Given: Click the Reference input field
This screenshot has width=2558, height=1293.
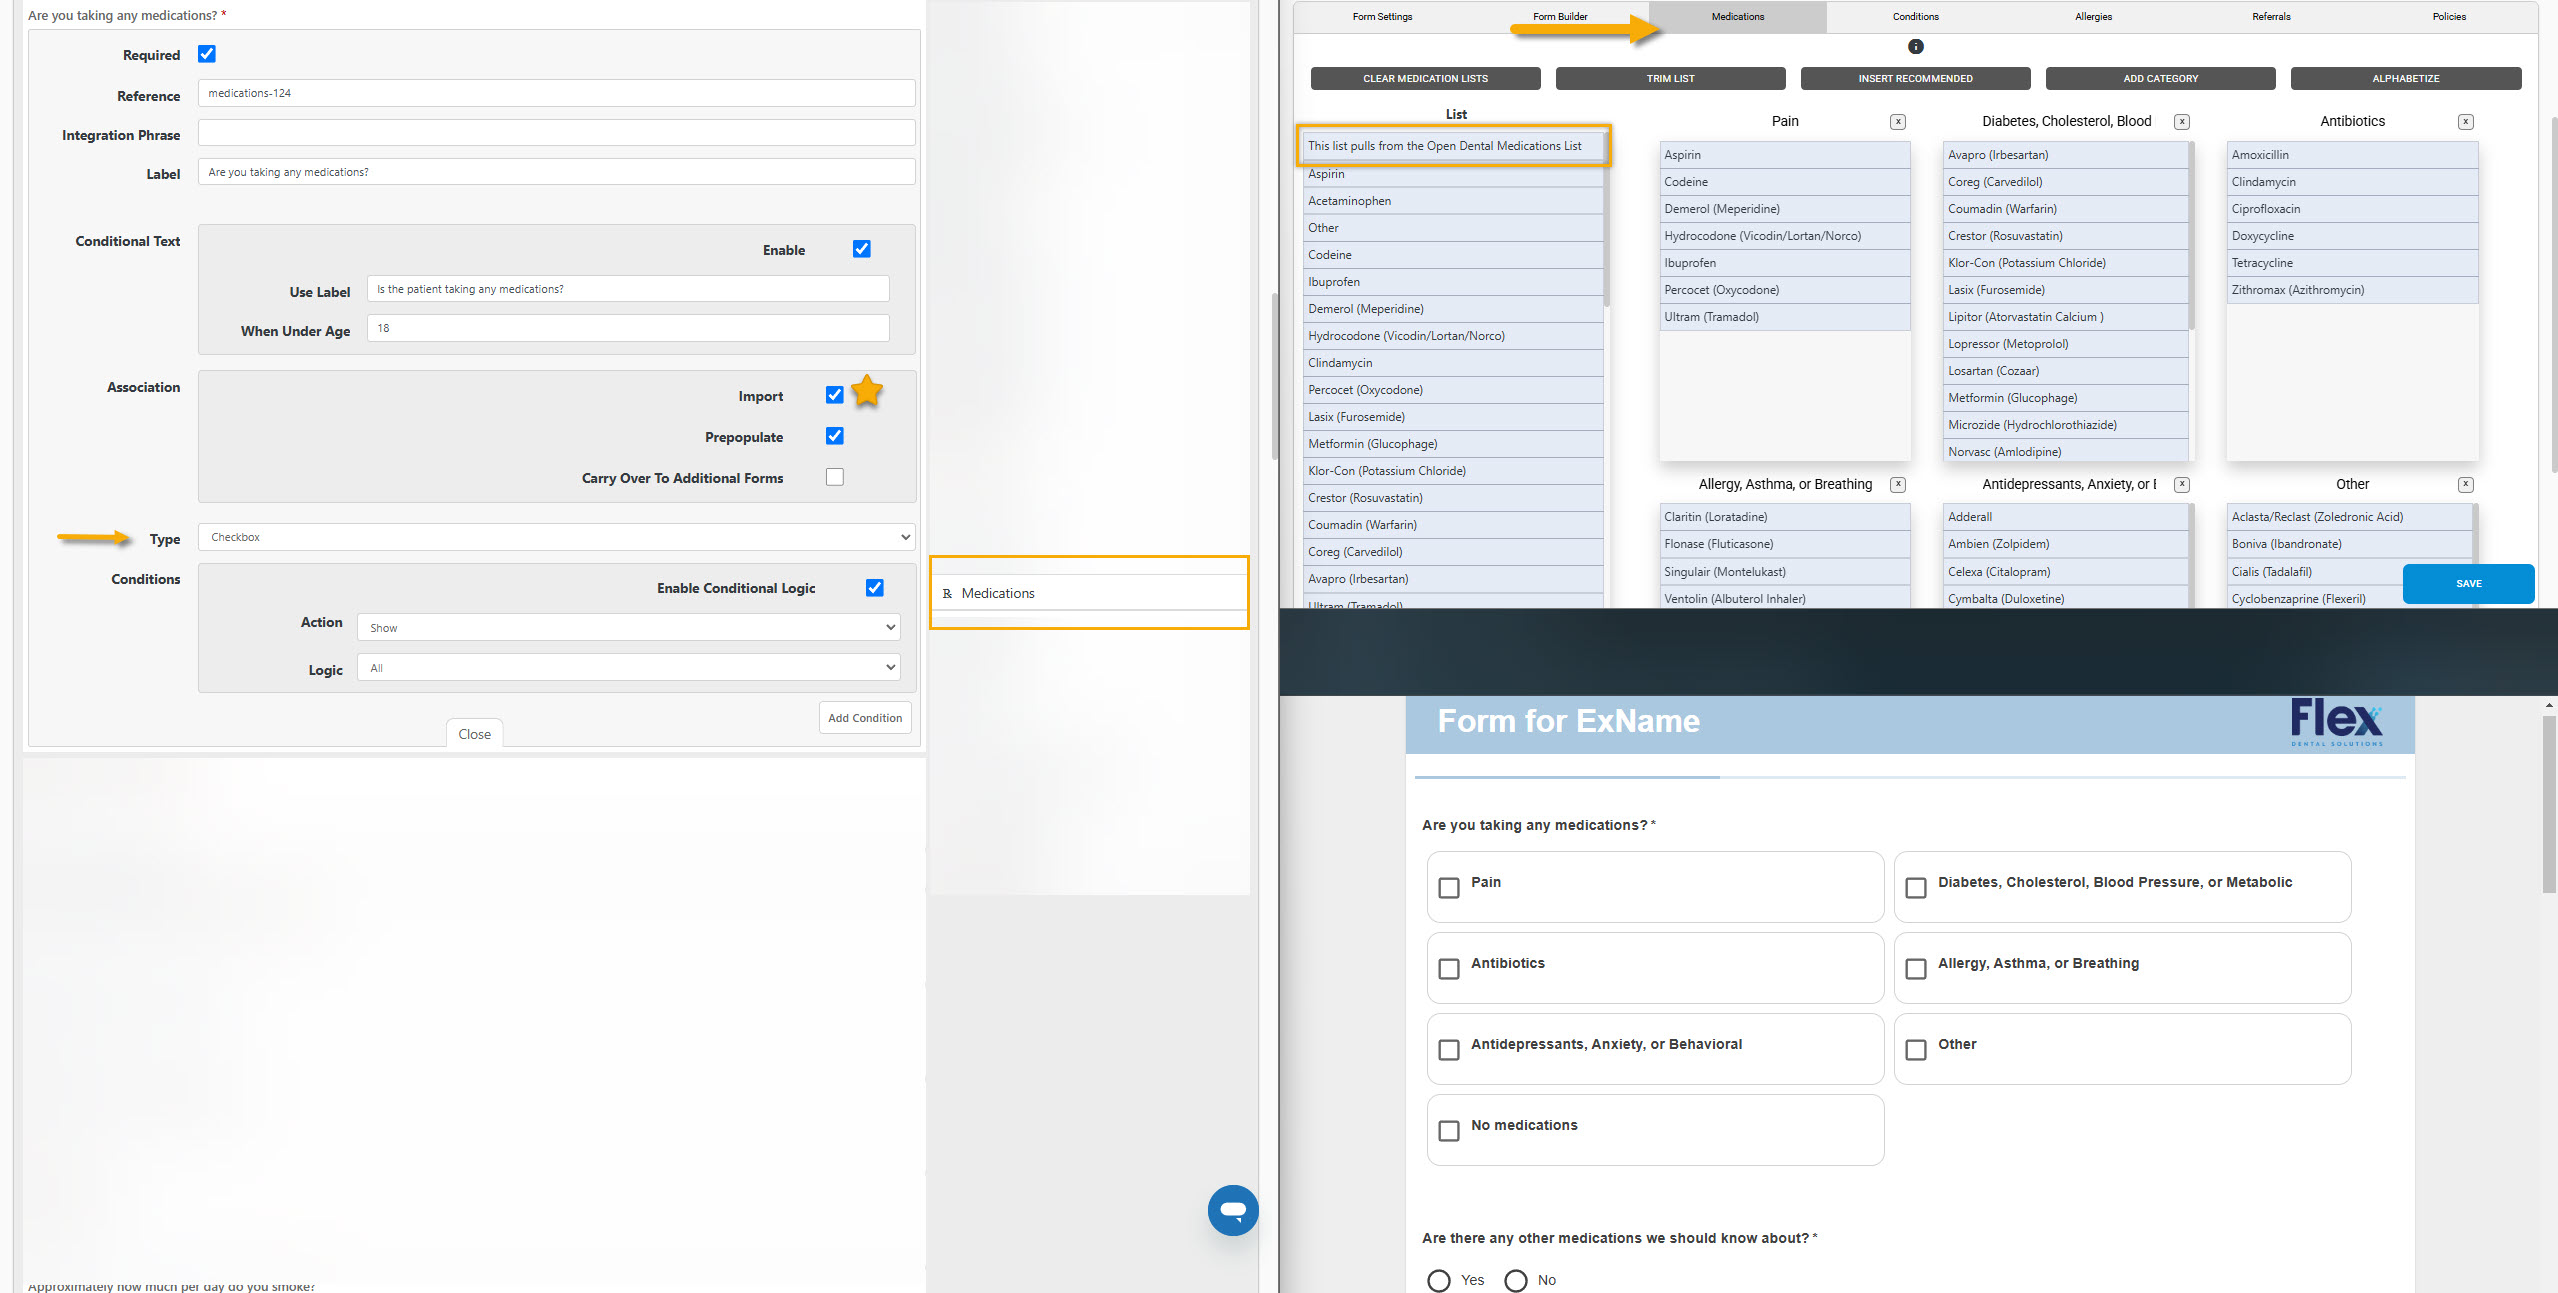Looking at the screenshot, I should click(x=556, y=93).
